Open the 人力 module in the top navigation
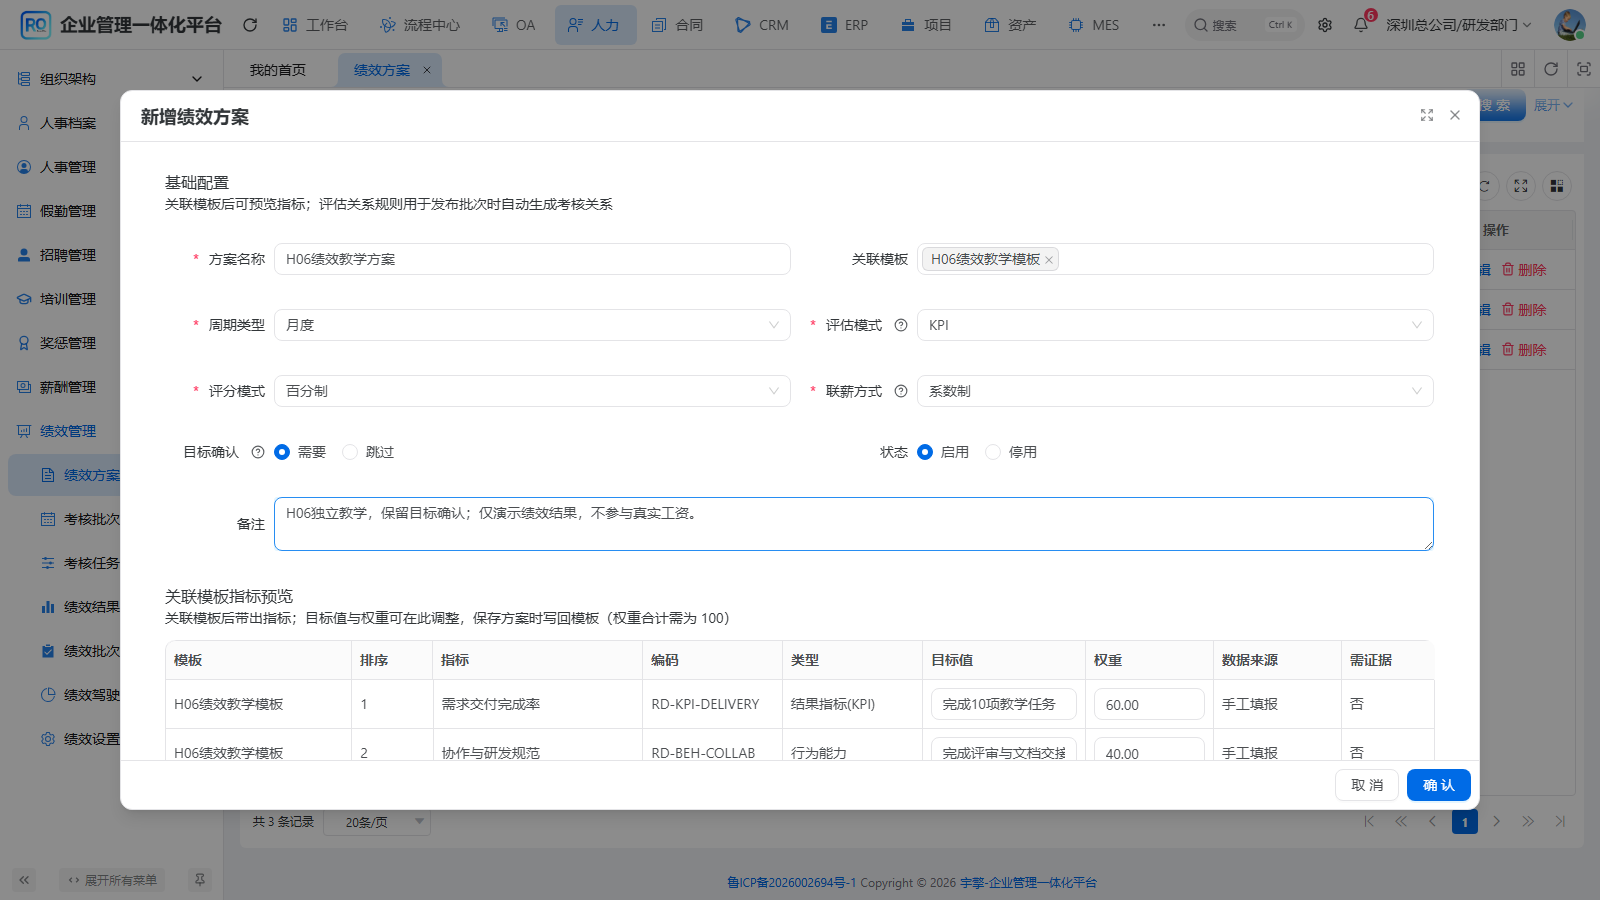 [x=595, y=25]
